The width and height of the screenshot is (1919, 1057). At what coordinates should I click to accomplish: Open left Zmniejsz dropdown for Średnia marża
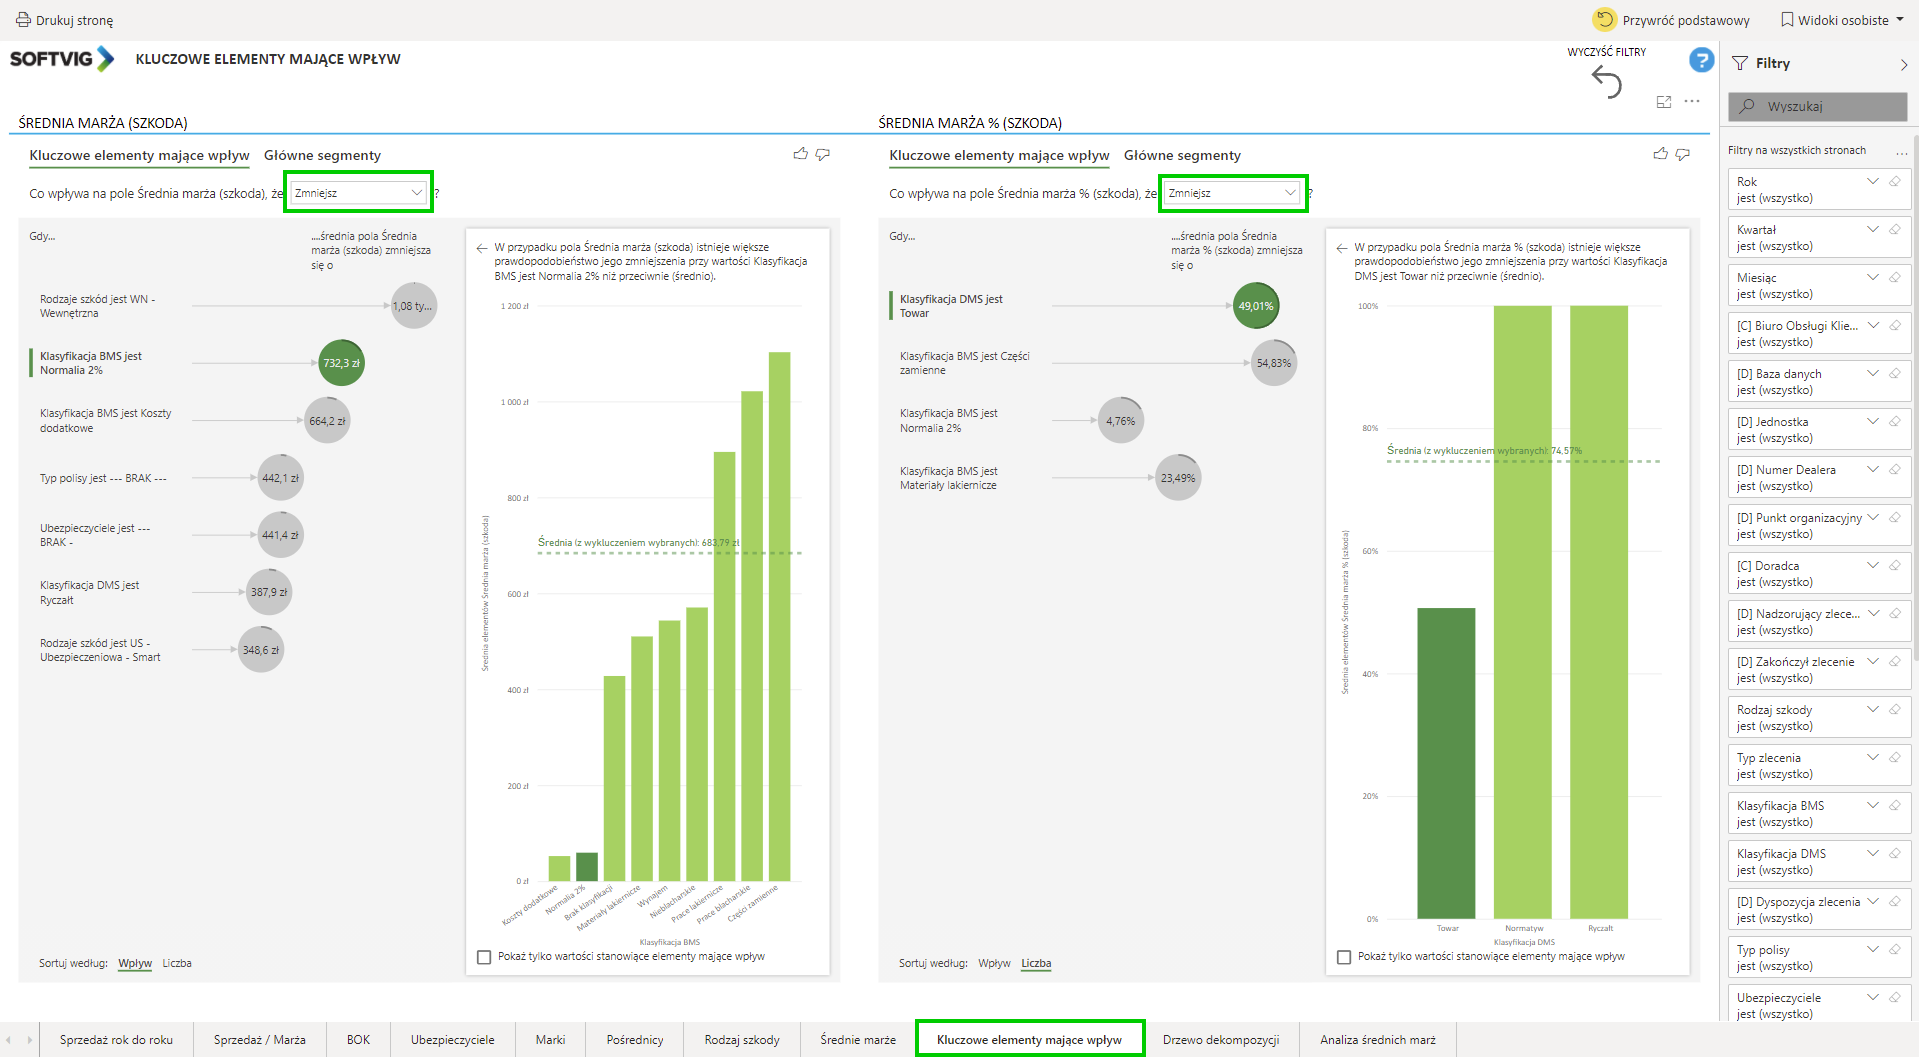(x=359, y=193)
